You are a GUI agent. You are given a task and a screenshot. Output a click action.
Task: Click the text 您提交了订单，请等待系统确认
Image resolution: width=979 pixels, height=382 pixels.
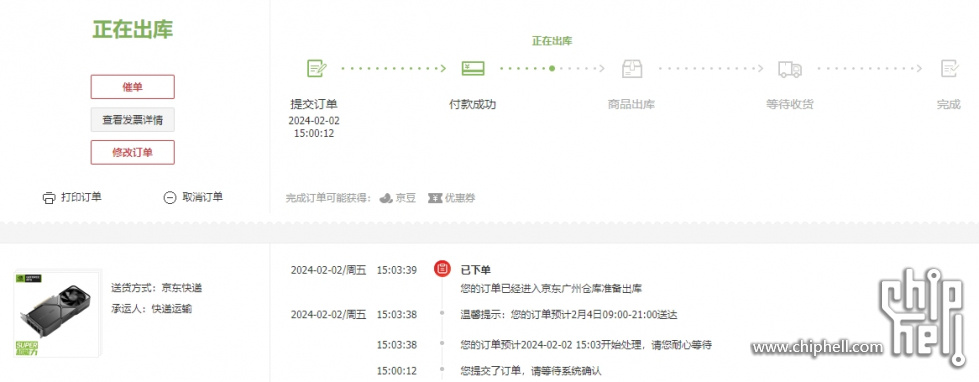[531, 371]
